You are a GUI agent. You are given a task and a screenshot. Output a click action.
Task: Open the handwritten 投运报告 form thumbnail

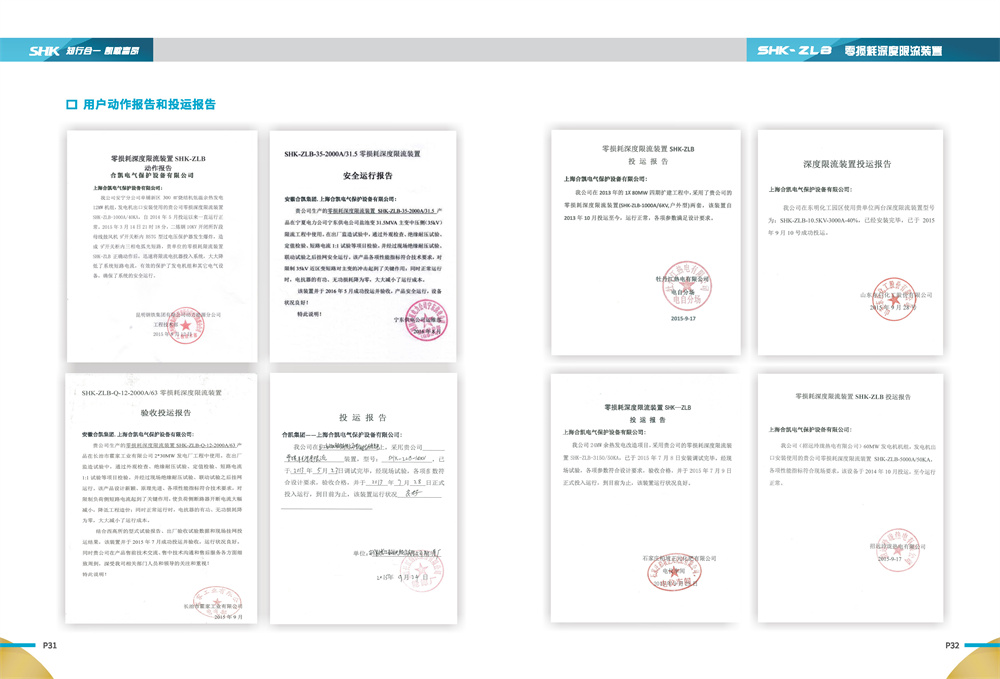point(364,499)
